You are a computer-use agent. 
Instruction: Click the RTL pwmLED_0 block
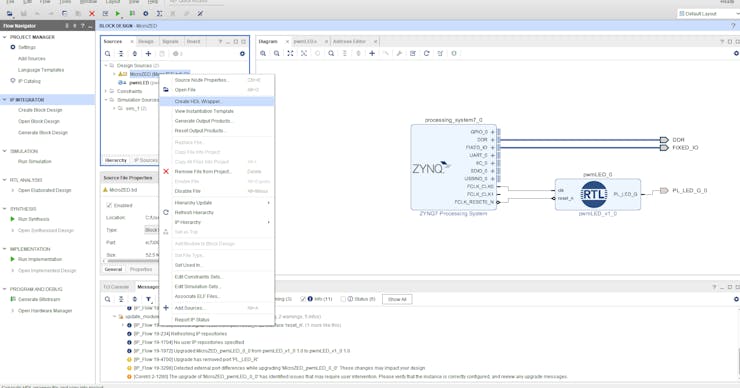pyautogui.click(x=597, y=194)
